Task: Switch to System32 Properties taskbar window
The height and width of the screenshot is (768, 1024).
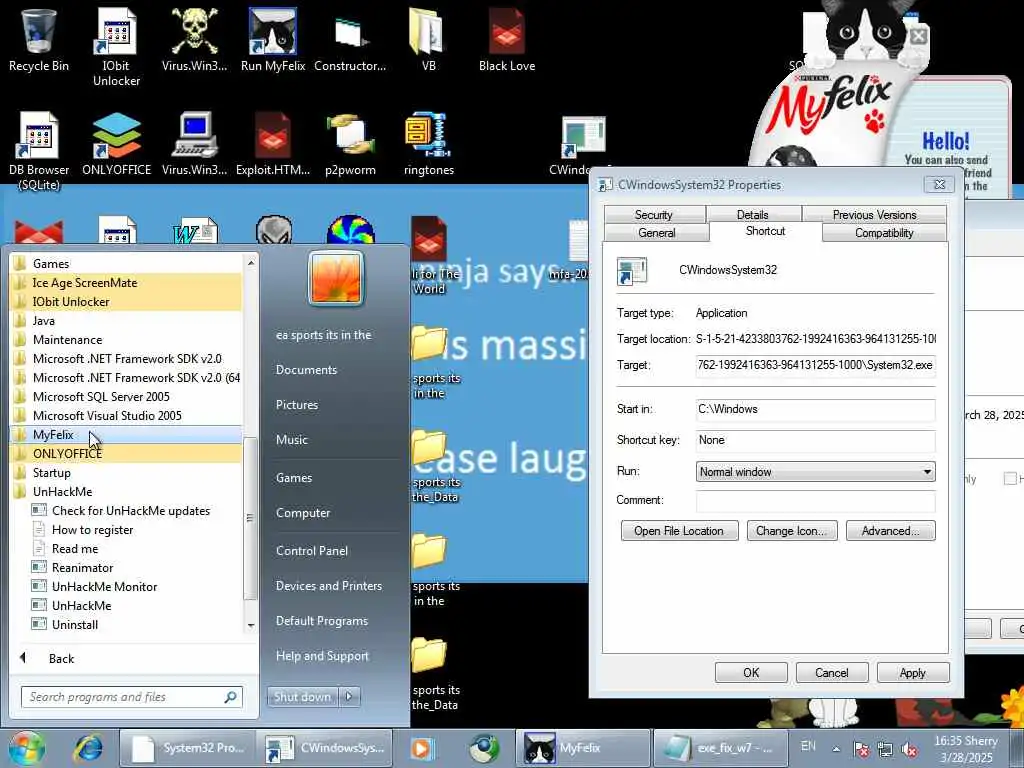Action: [x=188, y=748]
